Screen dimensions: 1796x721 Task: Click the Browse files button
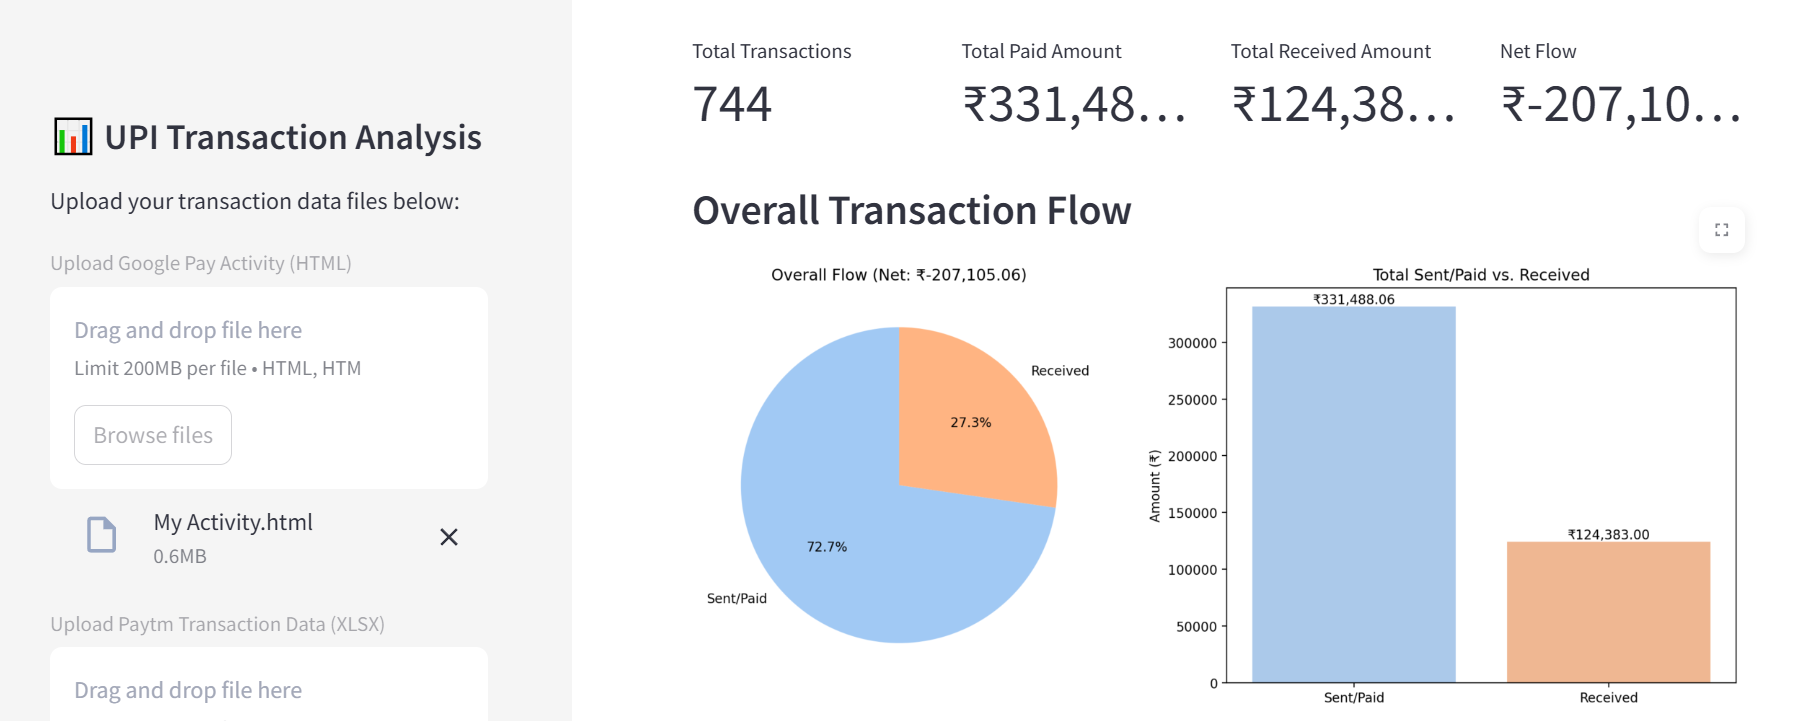click(x=152, y=434)
